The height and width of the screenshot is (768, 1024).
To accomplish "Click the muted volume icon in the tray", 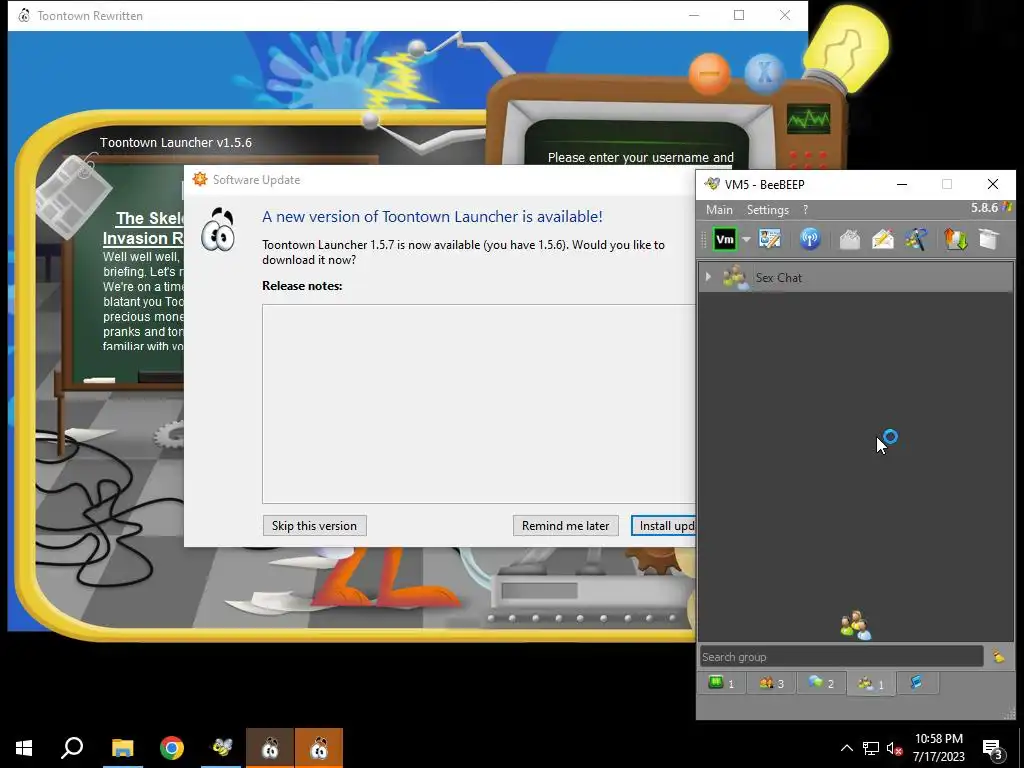I will [894, 748].
